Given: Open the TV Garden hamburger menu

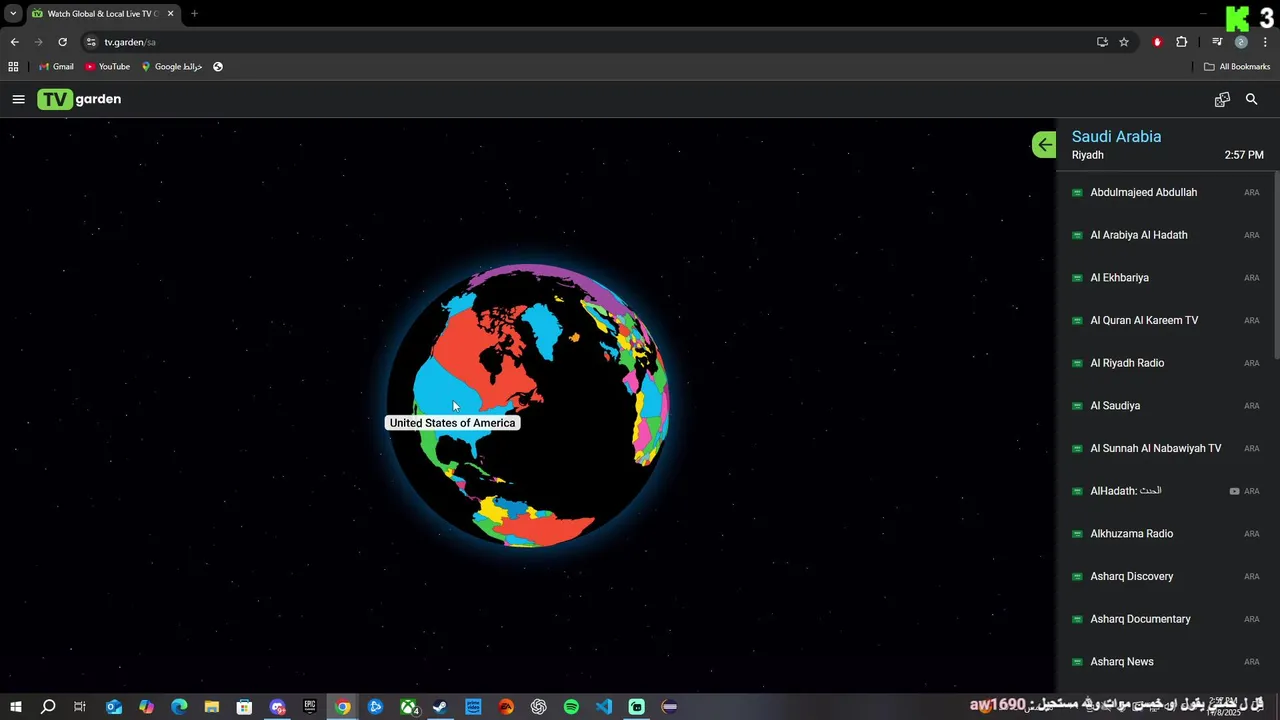Looking at the screenshot, I should (18, 99).
